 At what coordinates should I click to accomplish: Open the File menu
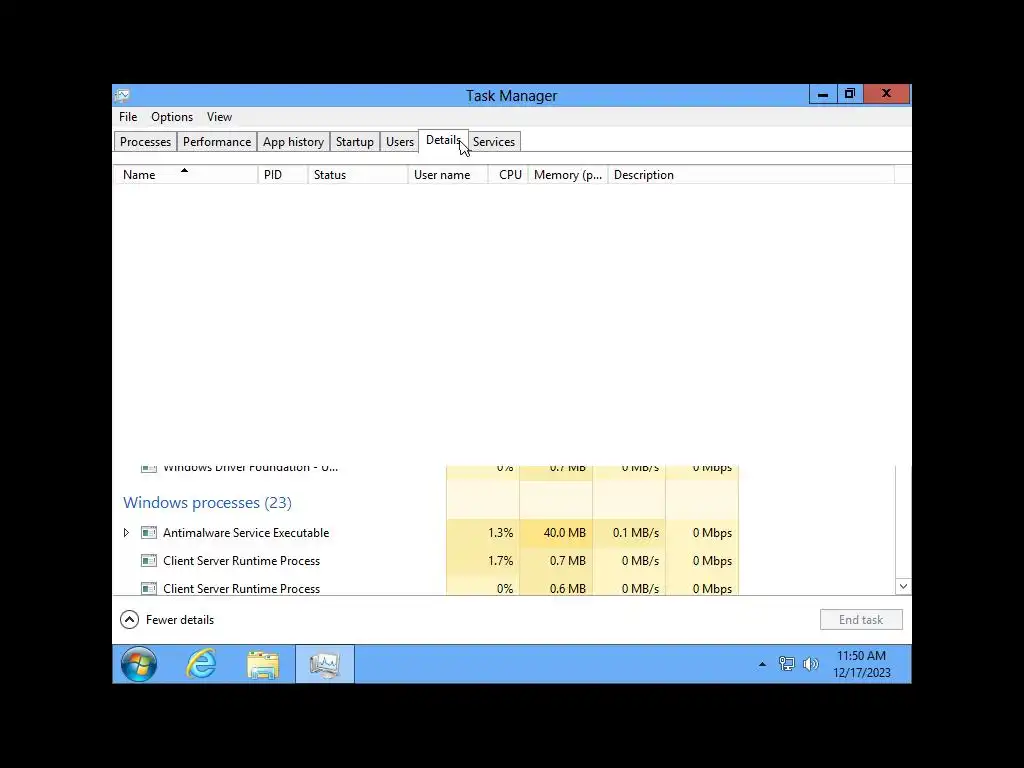(x=128, y=117)
